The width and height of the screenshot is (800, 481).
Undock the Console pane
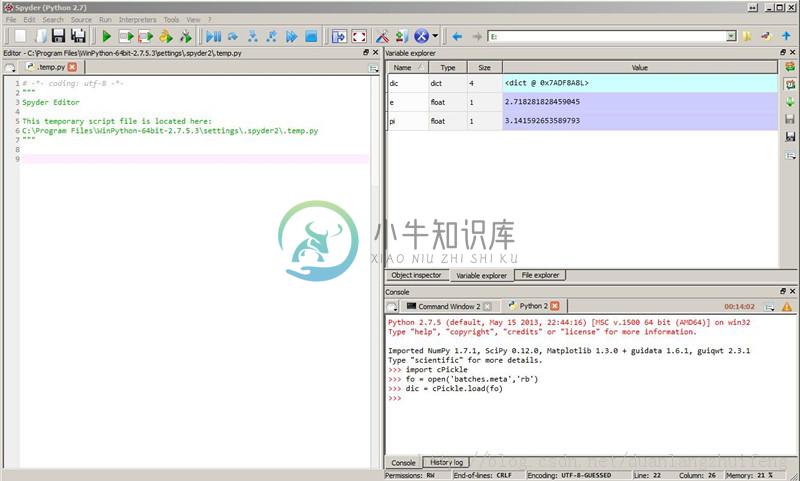pyautogui.click(x=783, y=291)
